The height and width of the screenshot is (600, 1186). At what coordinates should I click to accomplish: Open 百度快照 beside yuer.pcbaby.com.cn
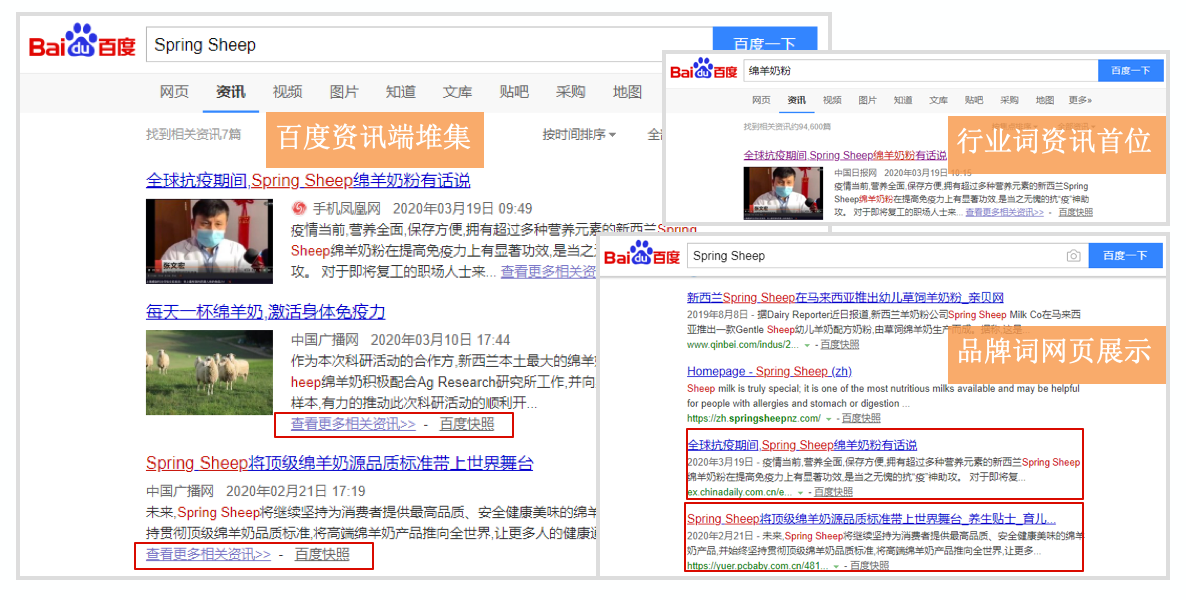tap(869, 566)
